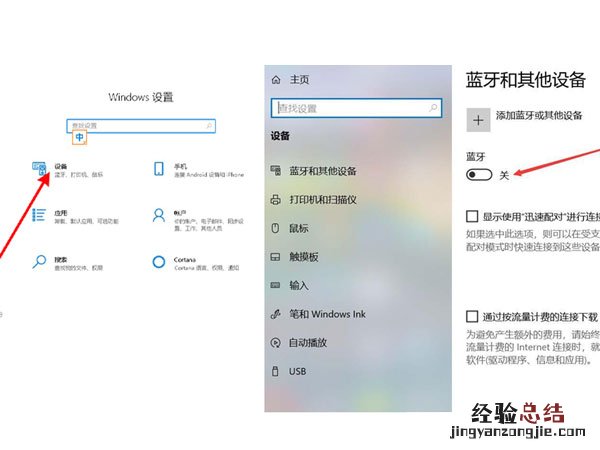Viewport: 600px width, 450px height.
Task: Select 鼠标 mouse icon in sidebar
Action: [275, 228]
